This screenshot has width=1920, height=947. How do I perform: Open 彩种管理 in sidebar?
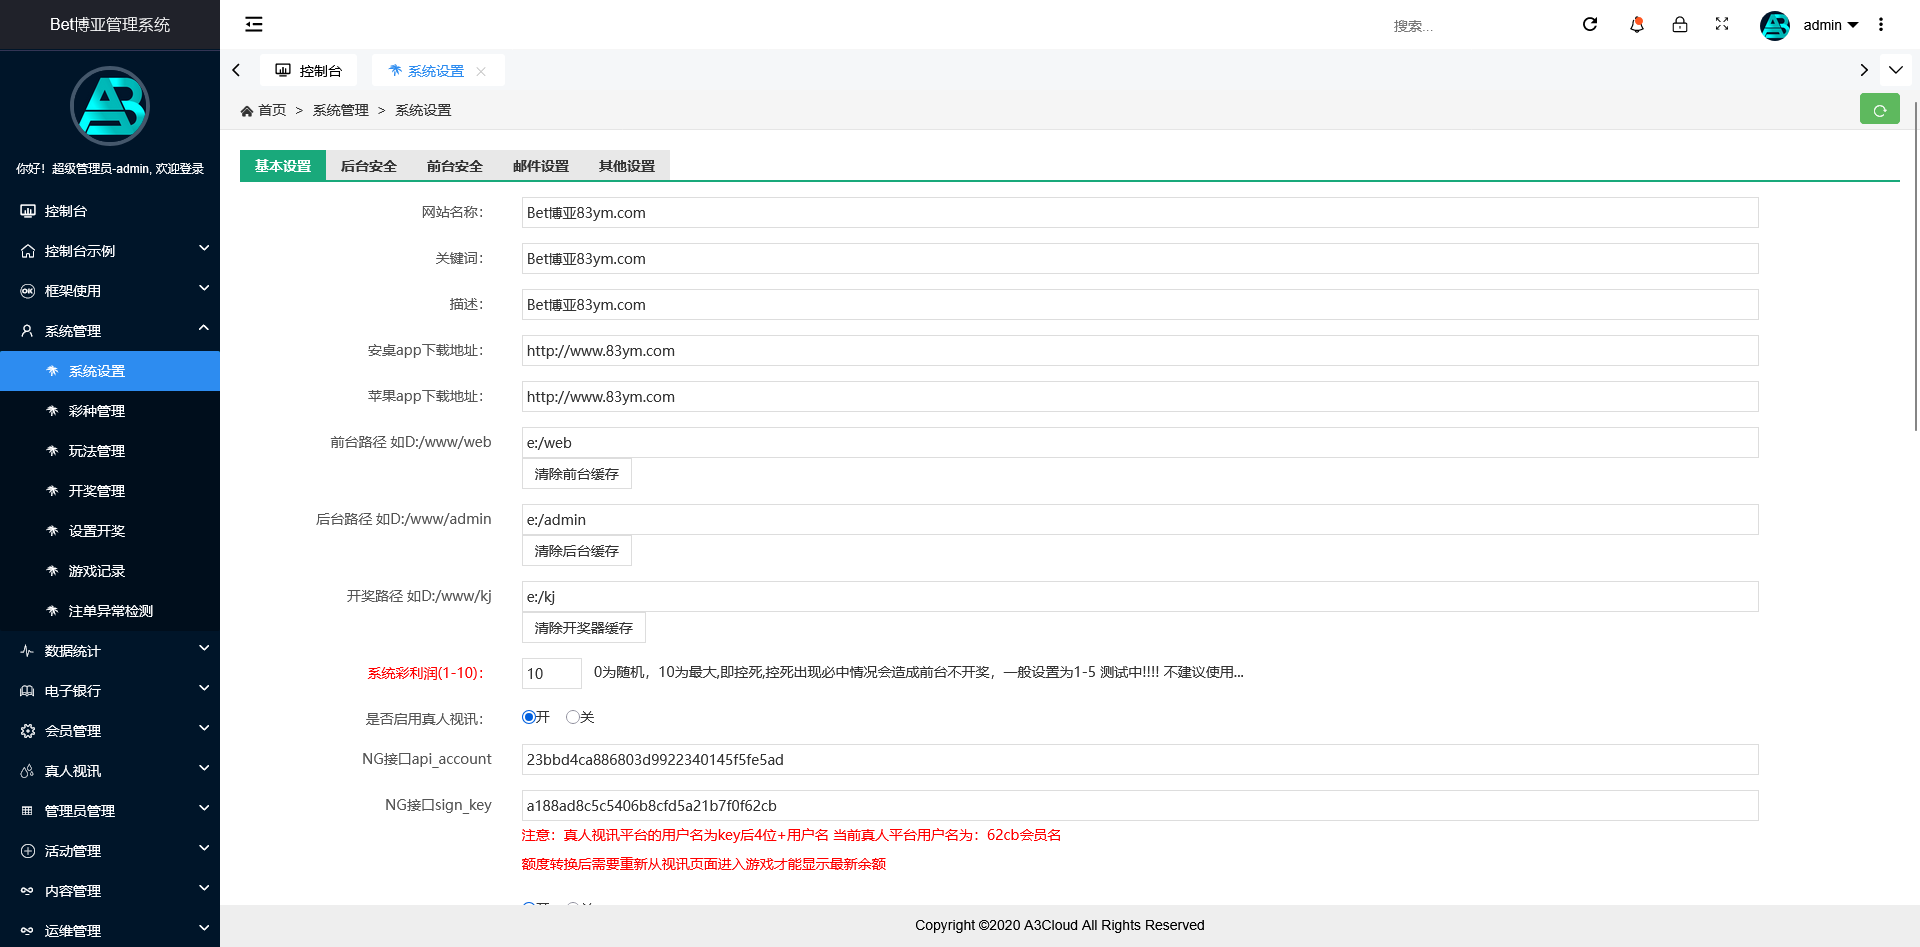pyautogui.click(x=110, y=411)
